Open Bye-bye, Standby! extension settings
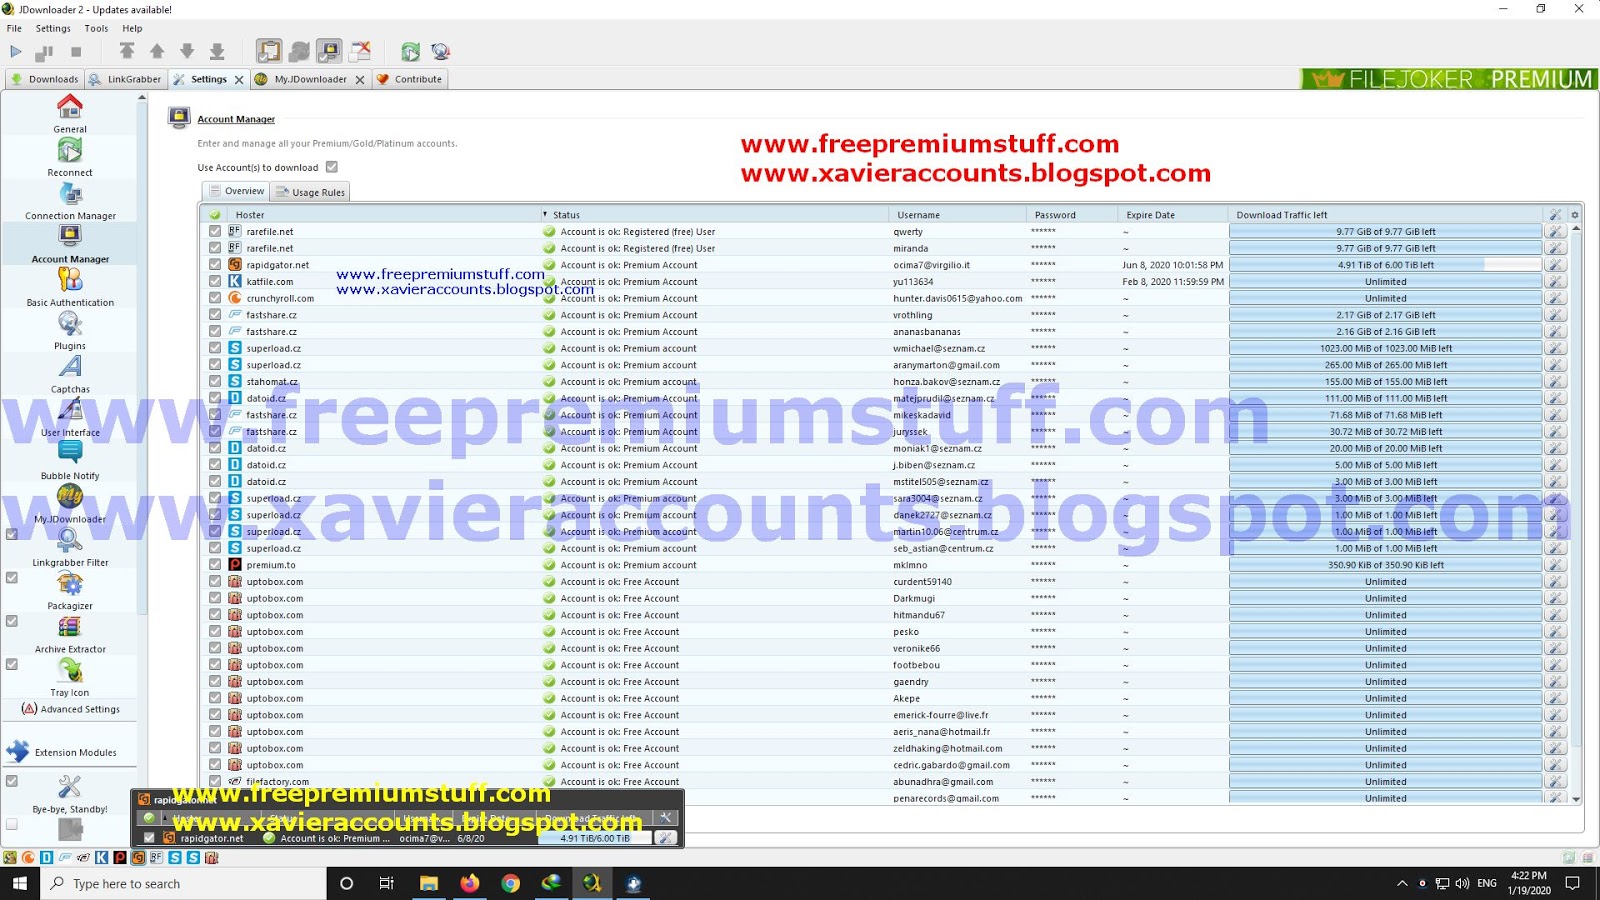1600x900 pixels. 70,793
